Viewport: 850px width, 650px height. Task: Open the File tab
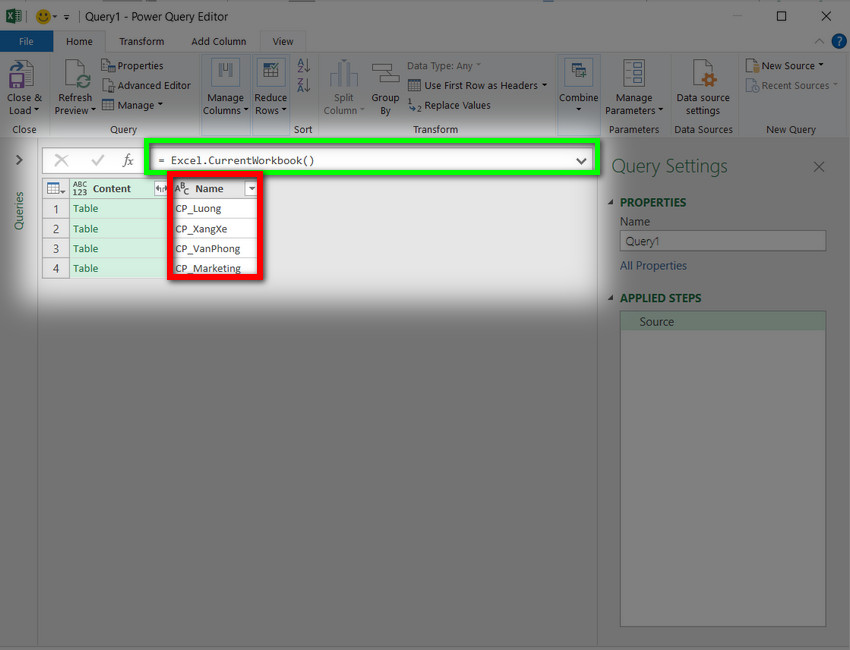tap(26, 41)
